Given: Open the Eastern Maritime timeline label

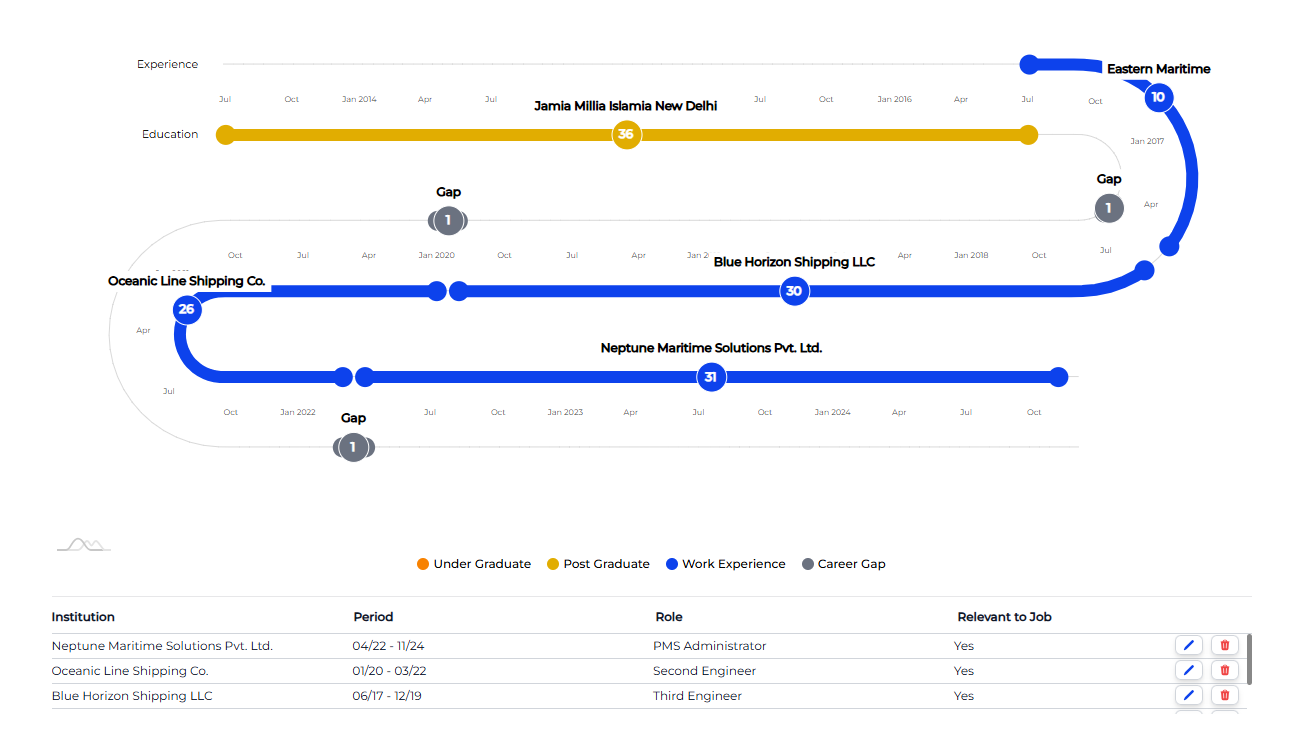Looking at the screenshot, I should (x=1158, y=69).
